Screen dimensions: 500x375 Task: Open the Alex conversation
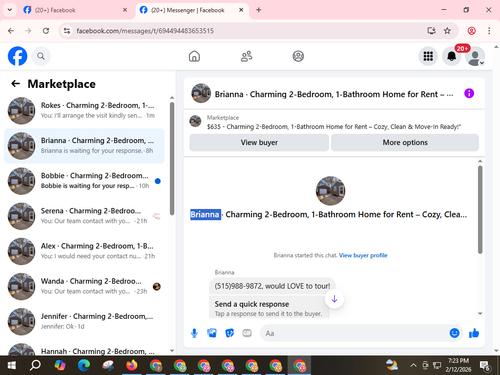tap(84, 251)
